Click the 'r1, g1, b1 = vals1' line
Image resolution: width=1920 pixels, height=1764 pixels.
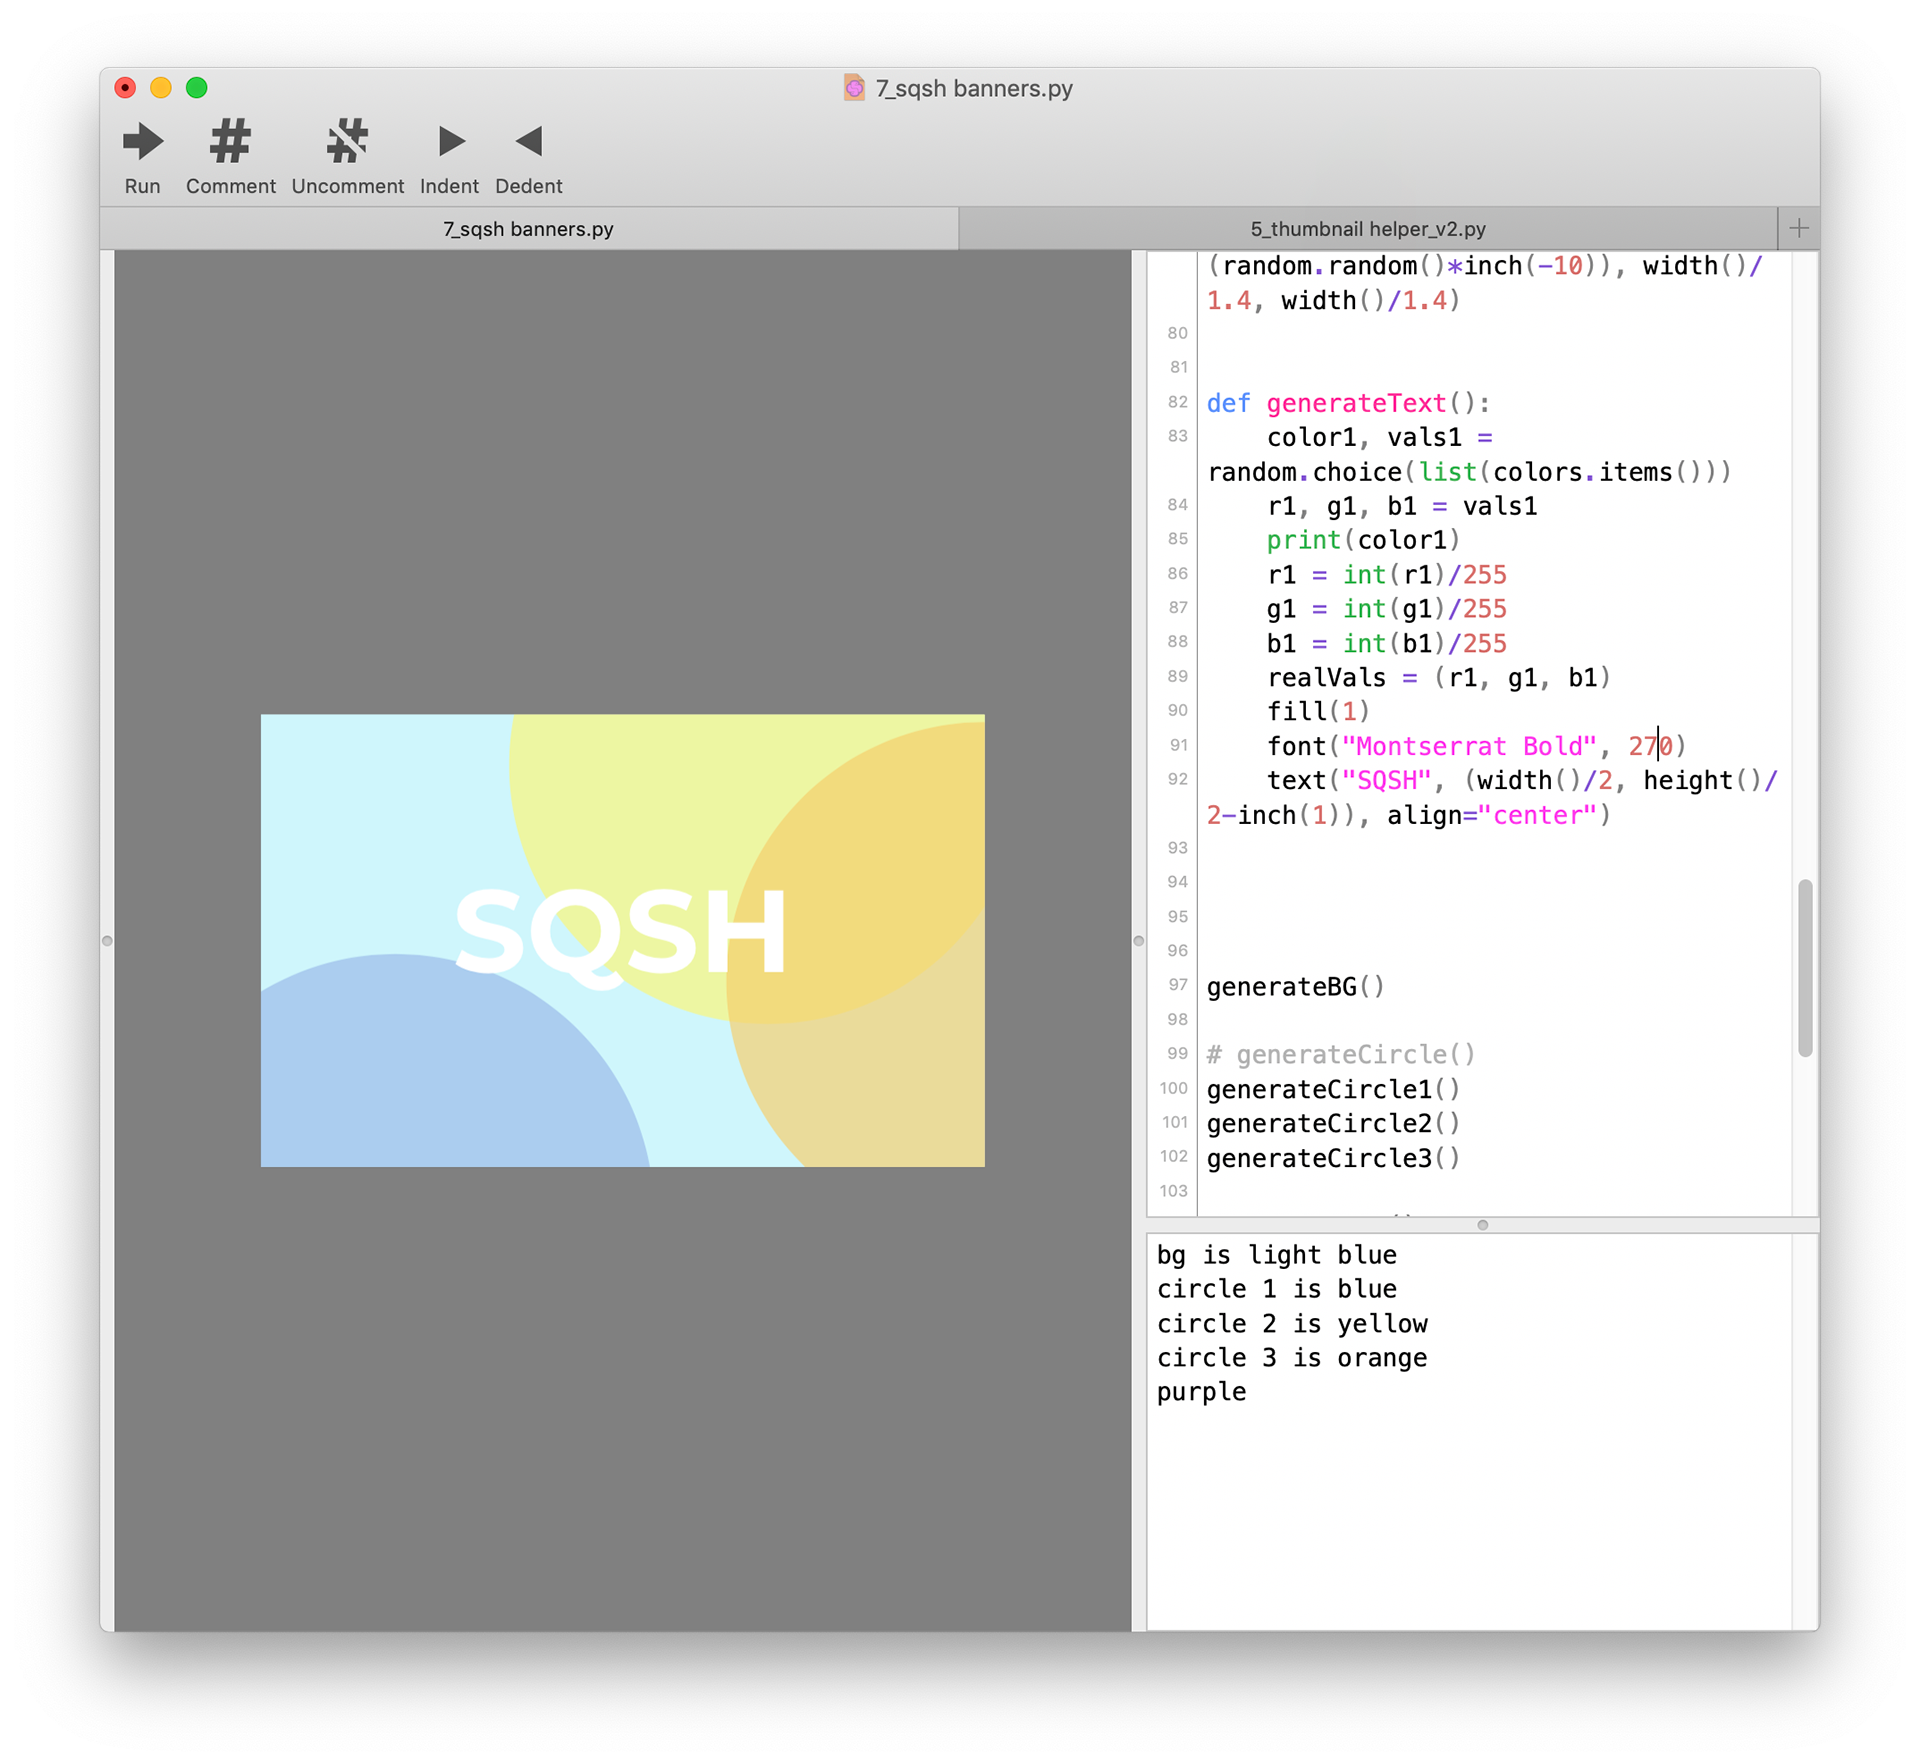point(1402,506)
